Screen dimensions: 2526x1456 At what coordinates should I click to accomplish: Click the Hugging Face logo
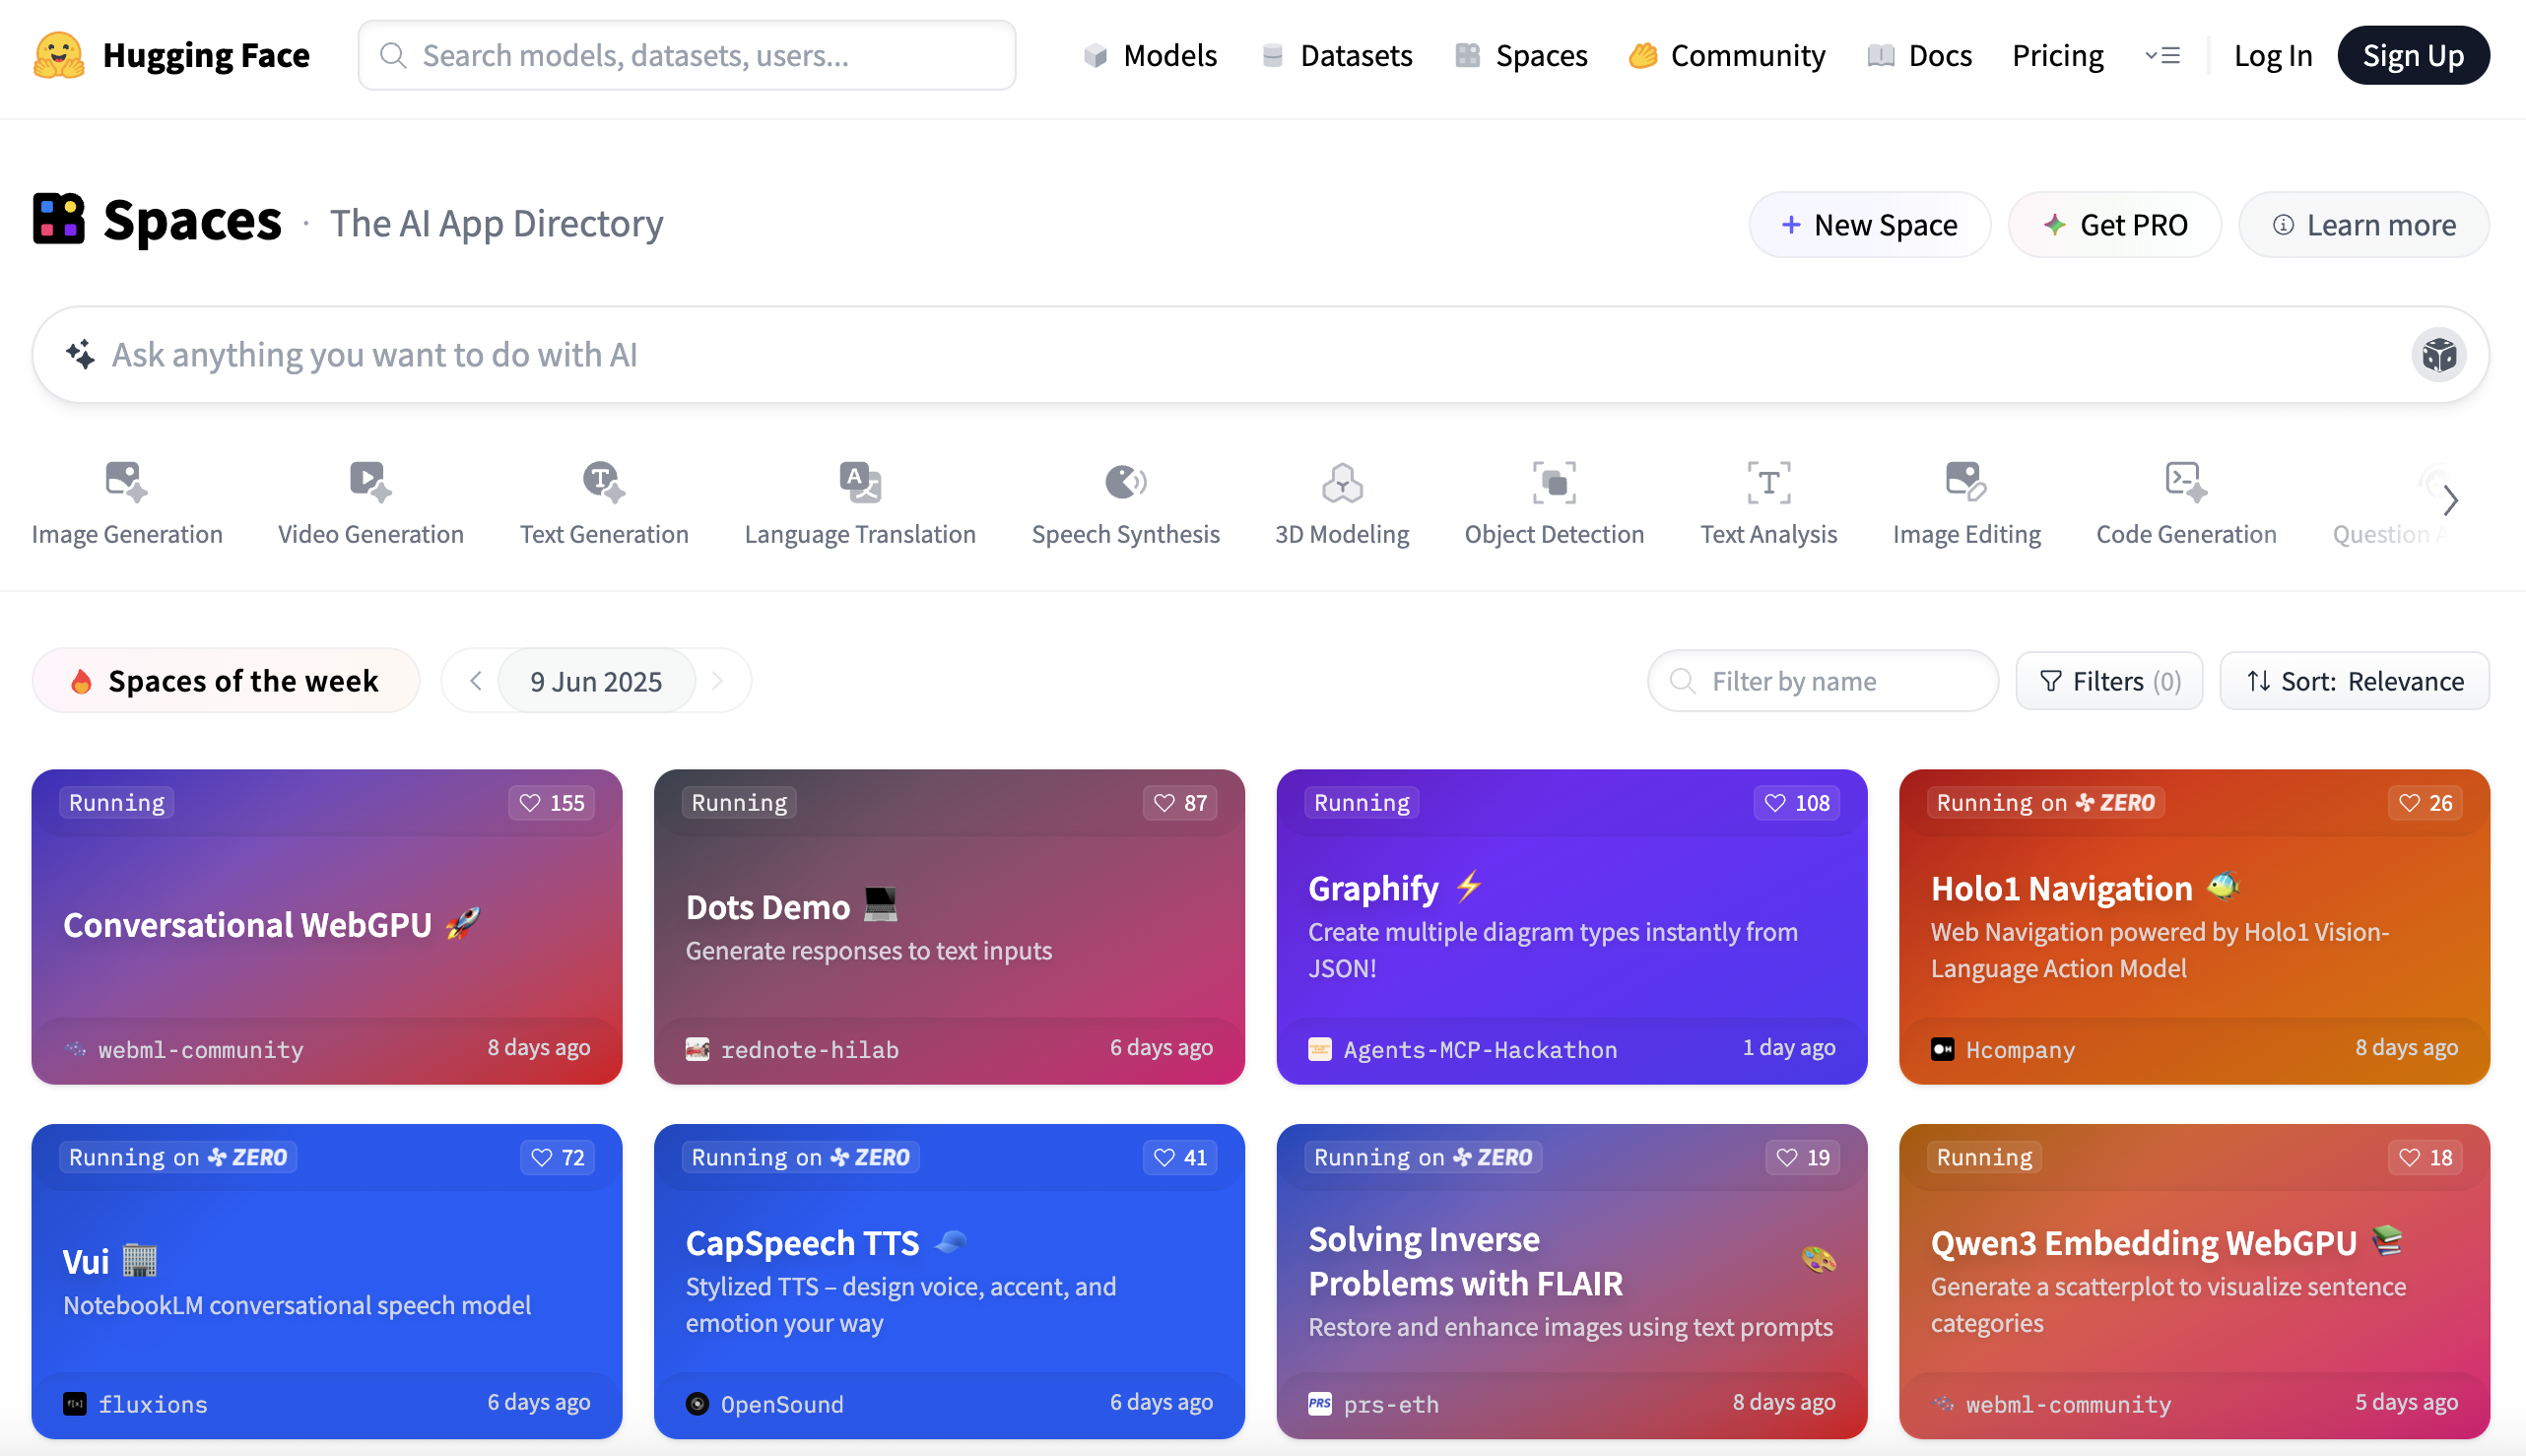171,55
